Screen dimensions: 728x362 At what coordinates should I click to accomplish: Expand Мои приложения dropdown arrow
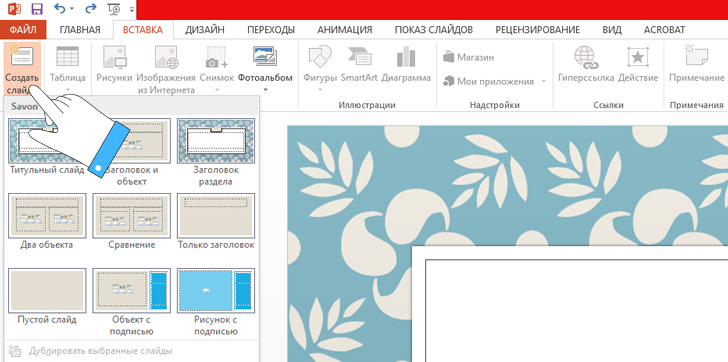pos(543,82)
